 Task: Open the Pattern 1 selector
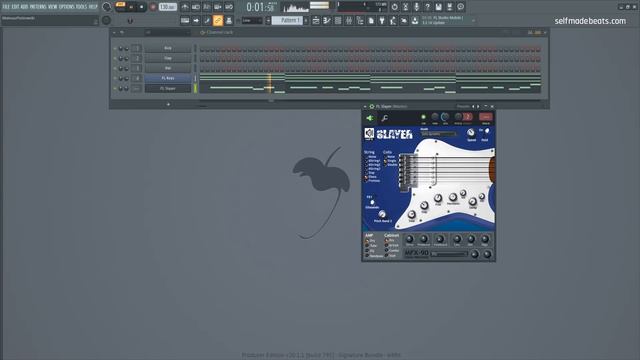coord(287,20)
